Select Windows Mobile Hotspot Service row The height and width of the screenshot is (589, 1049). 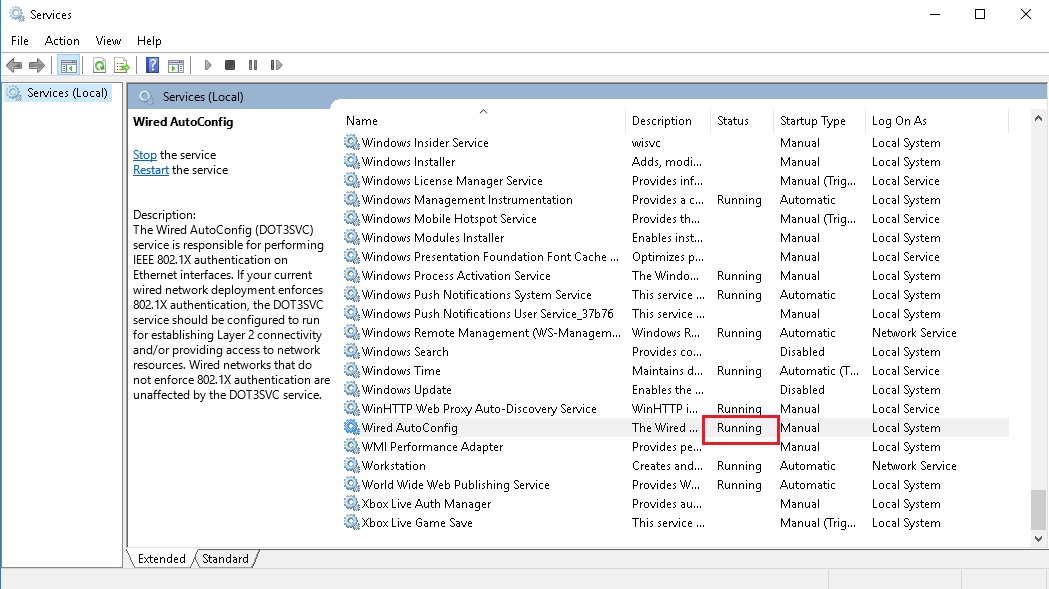676,219
